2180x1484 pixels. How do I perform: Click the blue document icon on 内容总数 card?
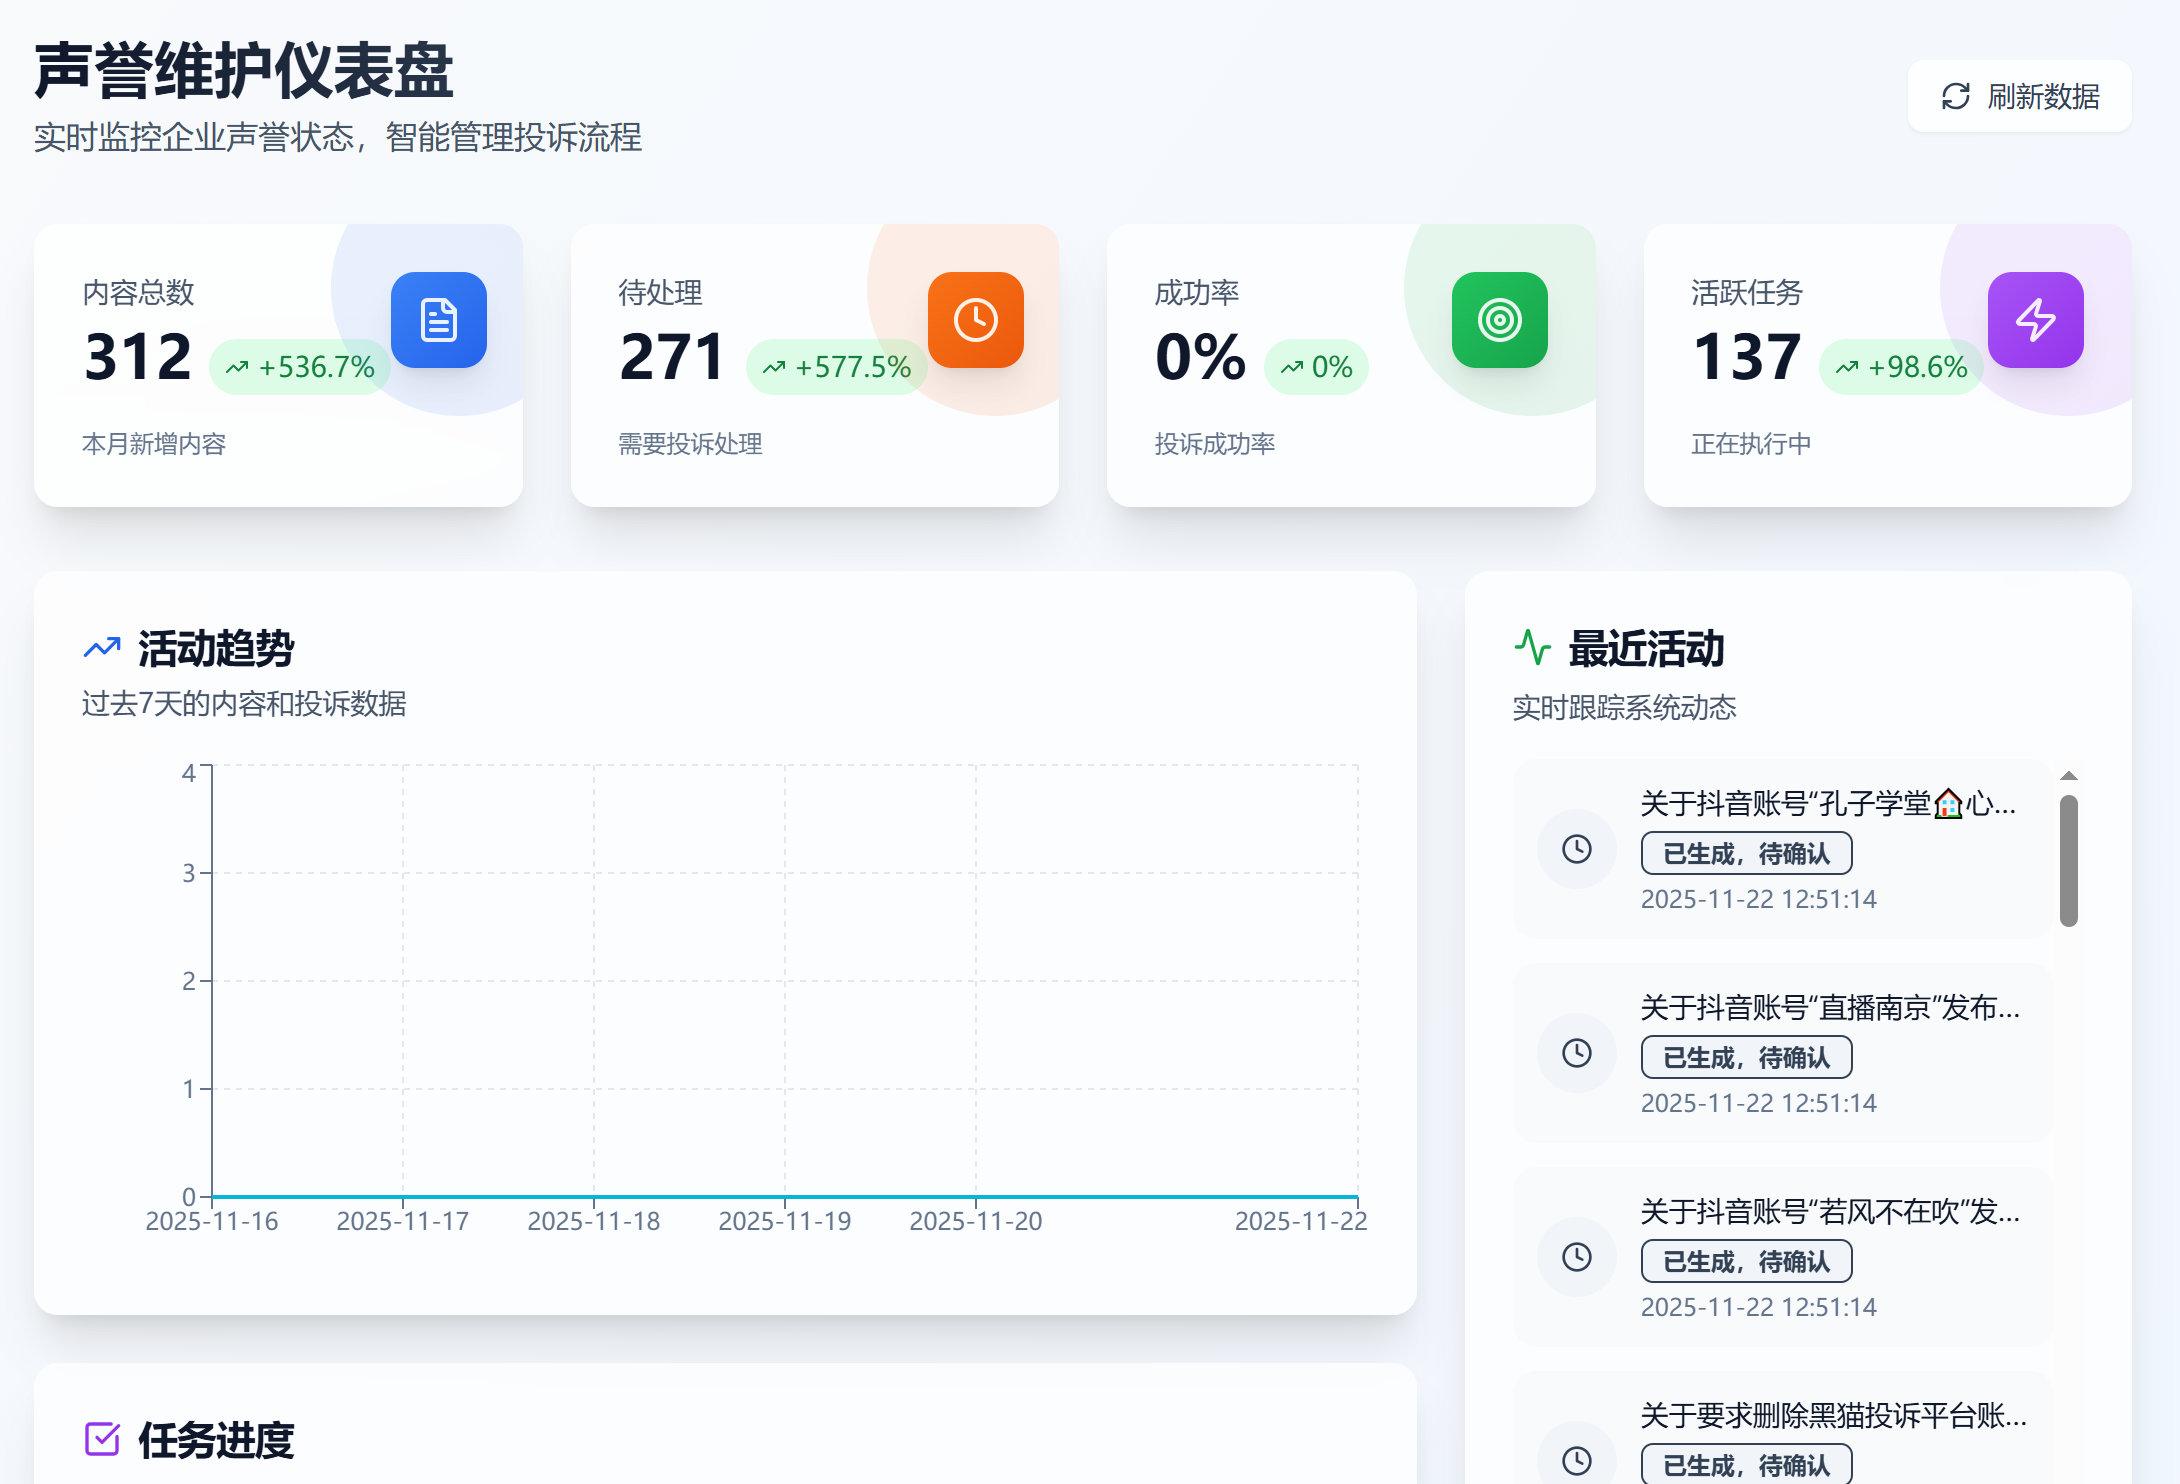click(x=438, y=320)
